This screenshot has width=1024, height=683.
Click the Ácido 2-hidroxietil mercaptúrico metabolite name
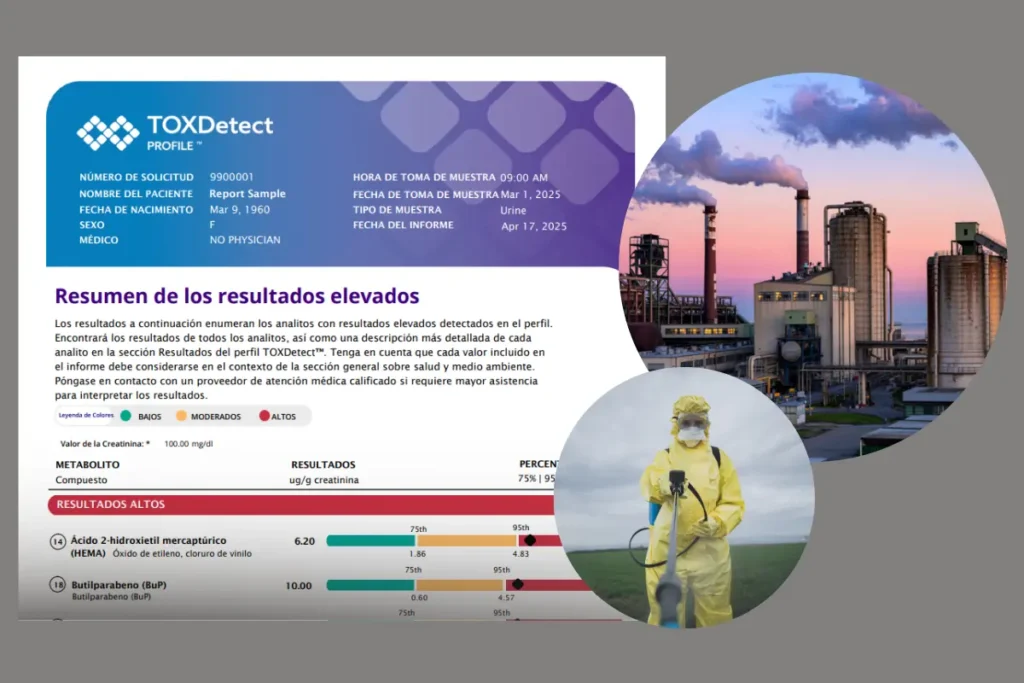coord(148,540)
